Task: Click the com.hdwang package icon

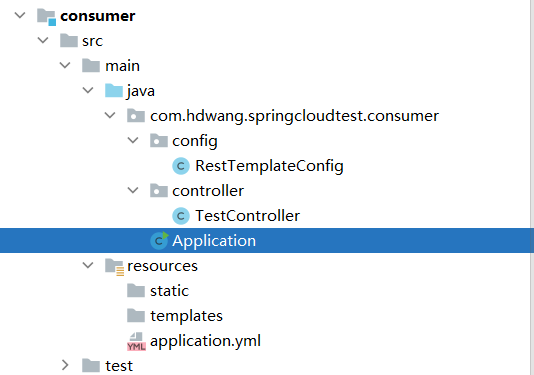Action: pyautogui.click(x=136, y=116)
